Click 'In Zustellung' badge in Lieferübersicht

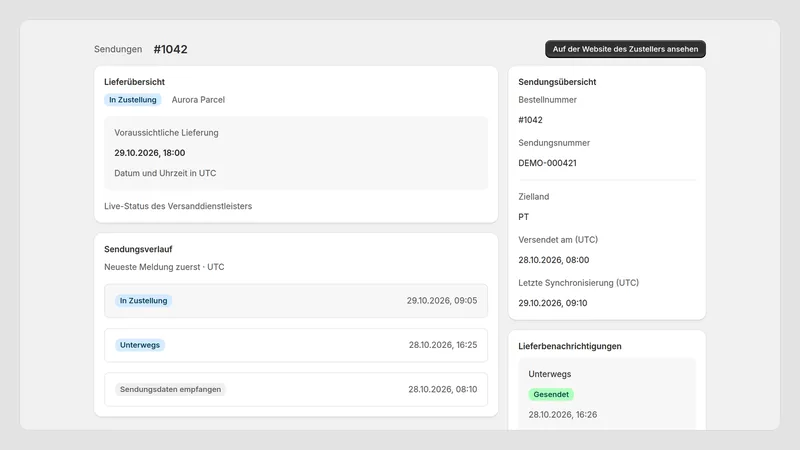point(133,99)
